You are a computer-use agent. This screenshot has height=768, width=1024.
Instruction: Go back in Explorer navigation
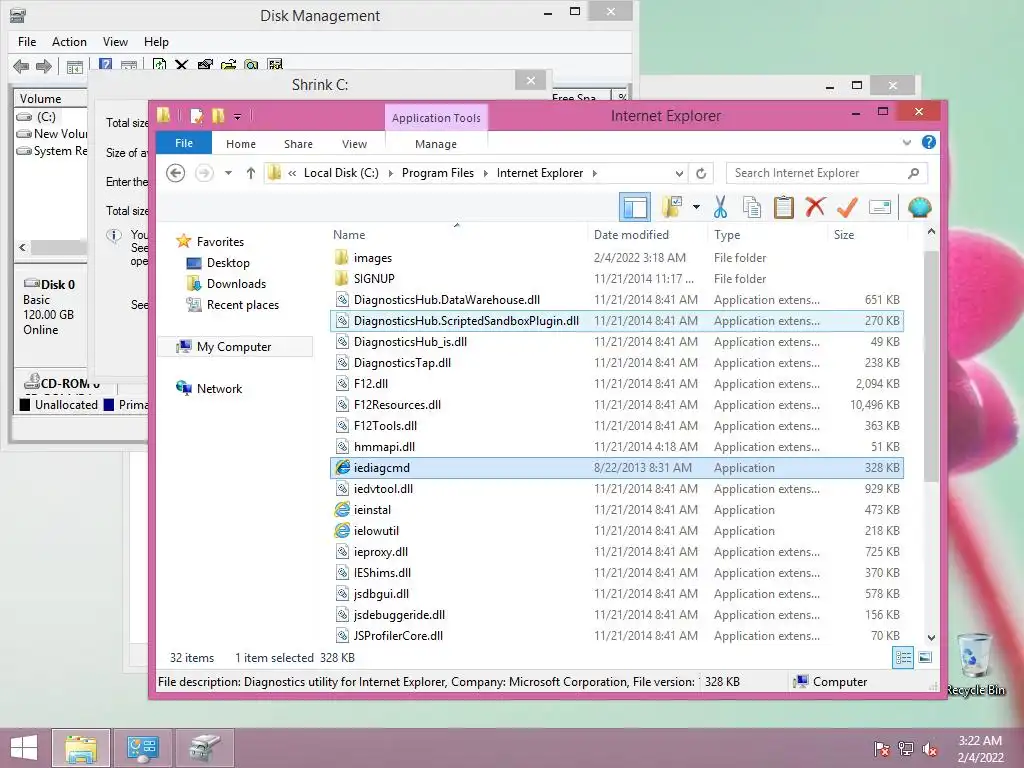point(176,173)
